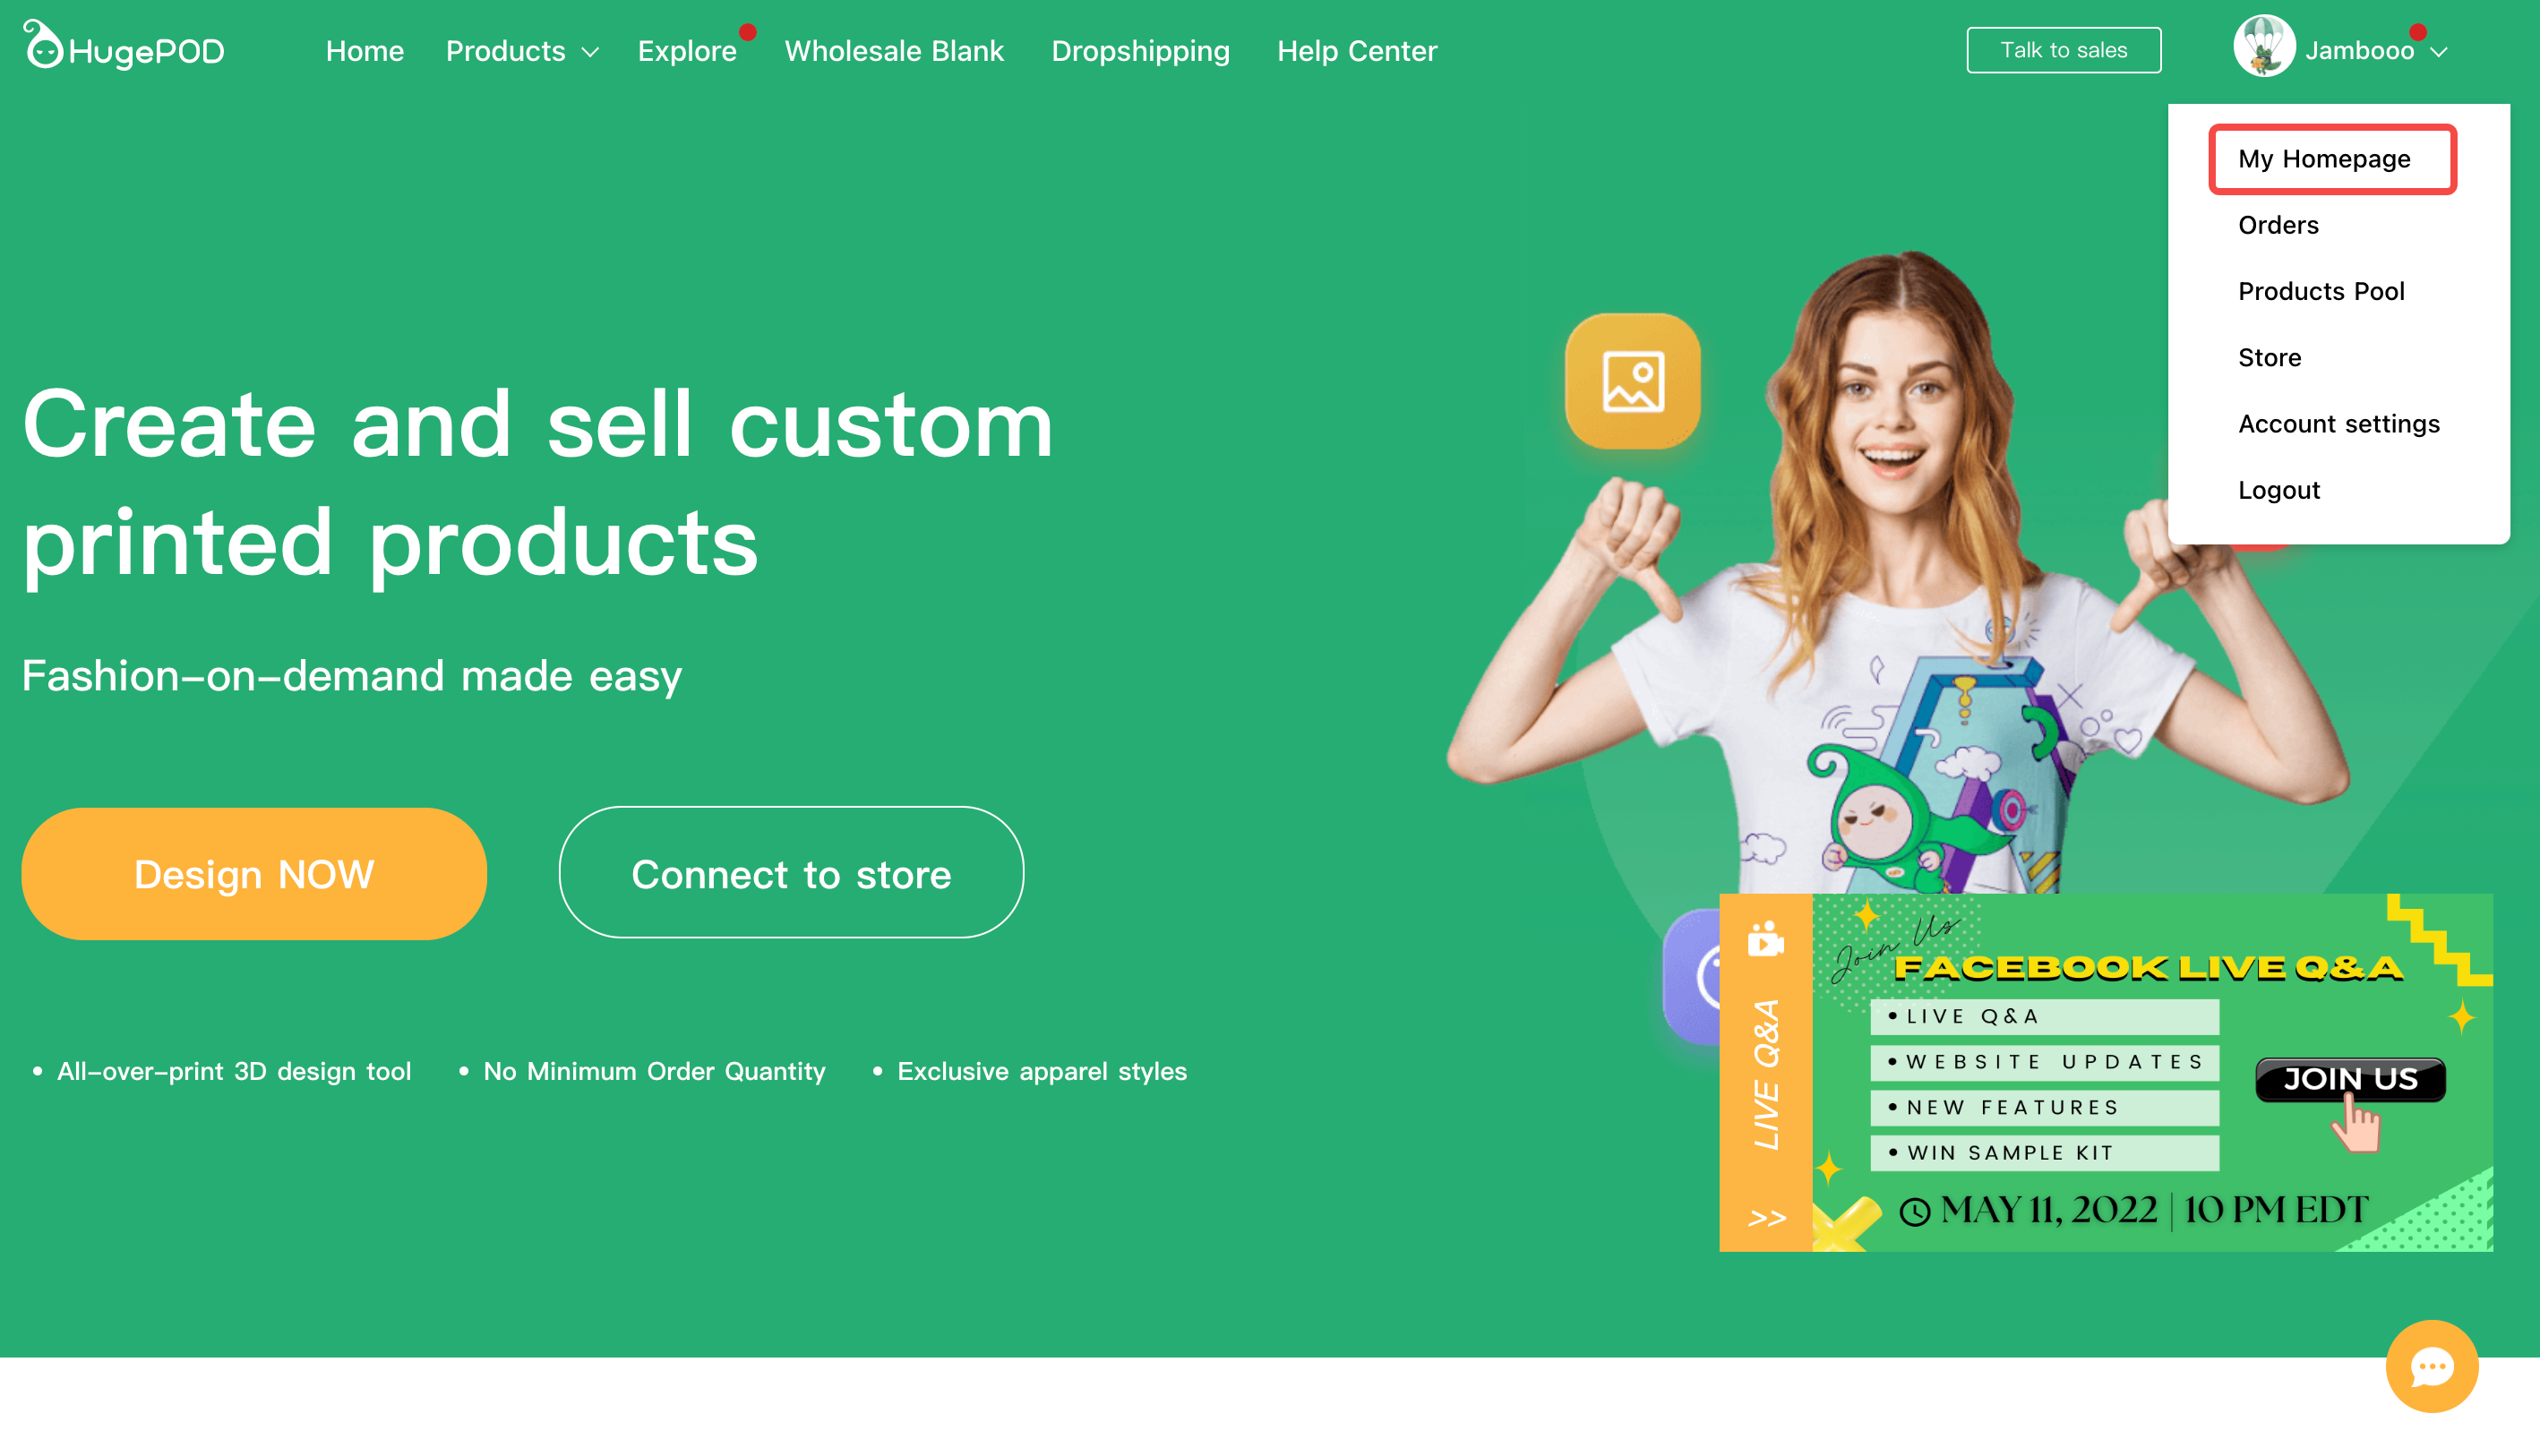Click Talk to sales button
Viewport: 2540px width, 1456px height.
click(2063, 50)
